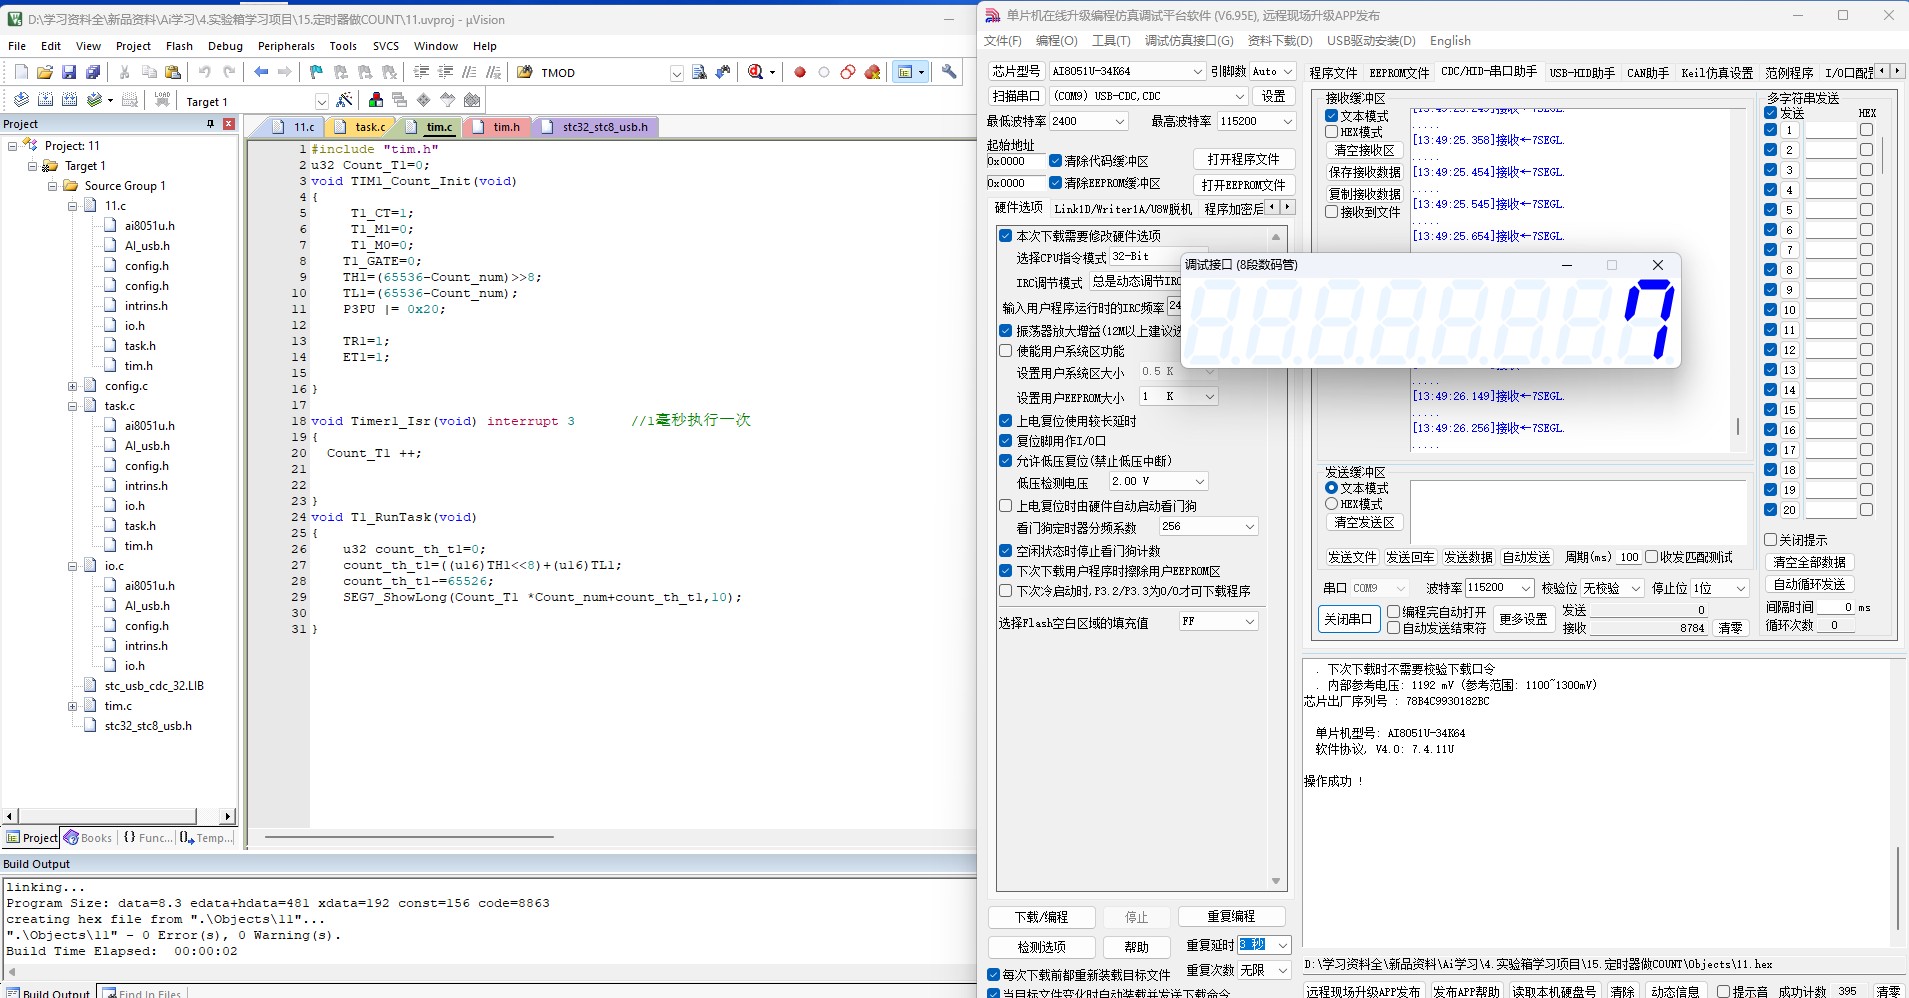Enable 使能用户系统区功能 option
The height and width of the screenshot is (998, 1909).
click(1006, 351)
